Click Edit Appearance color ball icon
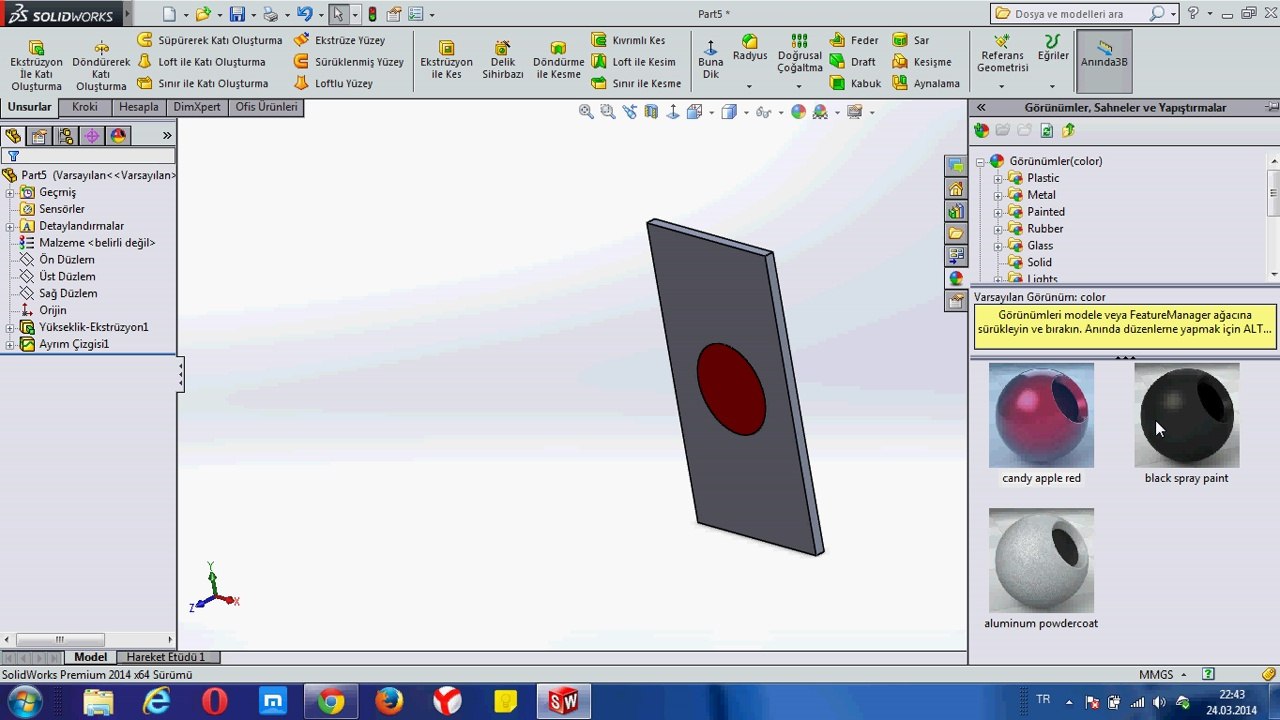Image resolution: width=1280 pixels, height=720 pixels. (798, 112)
